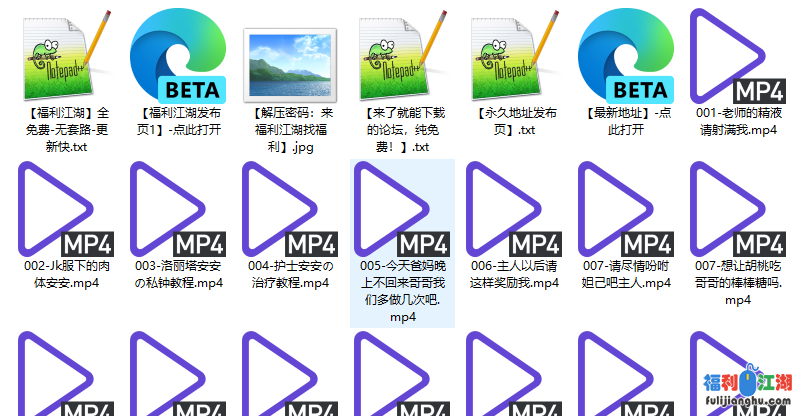Select the 006 MP4 video icon
Viewport: 803px width, 416px height.
click(514, 206)
